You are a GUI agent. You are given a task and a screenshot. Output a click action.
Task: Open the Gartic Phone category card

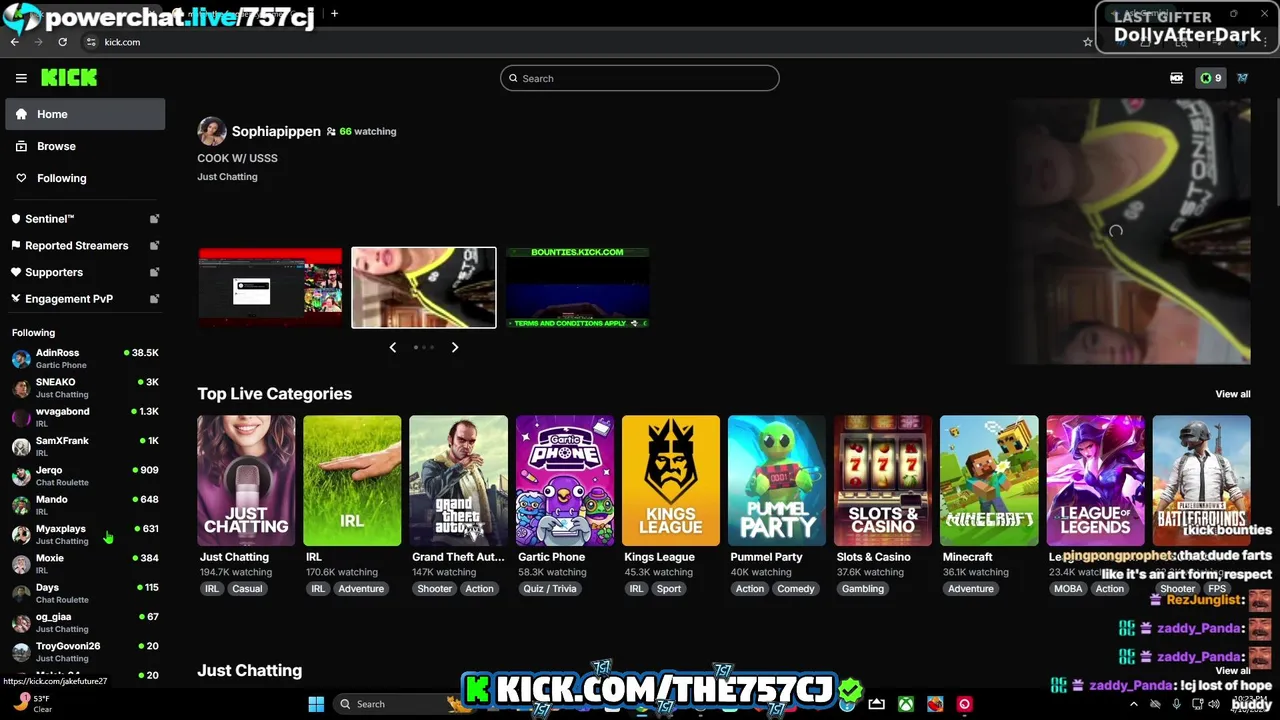coord(565,481)
